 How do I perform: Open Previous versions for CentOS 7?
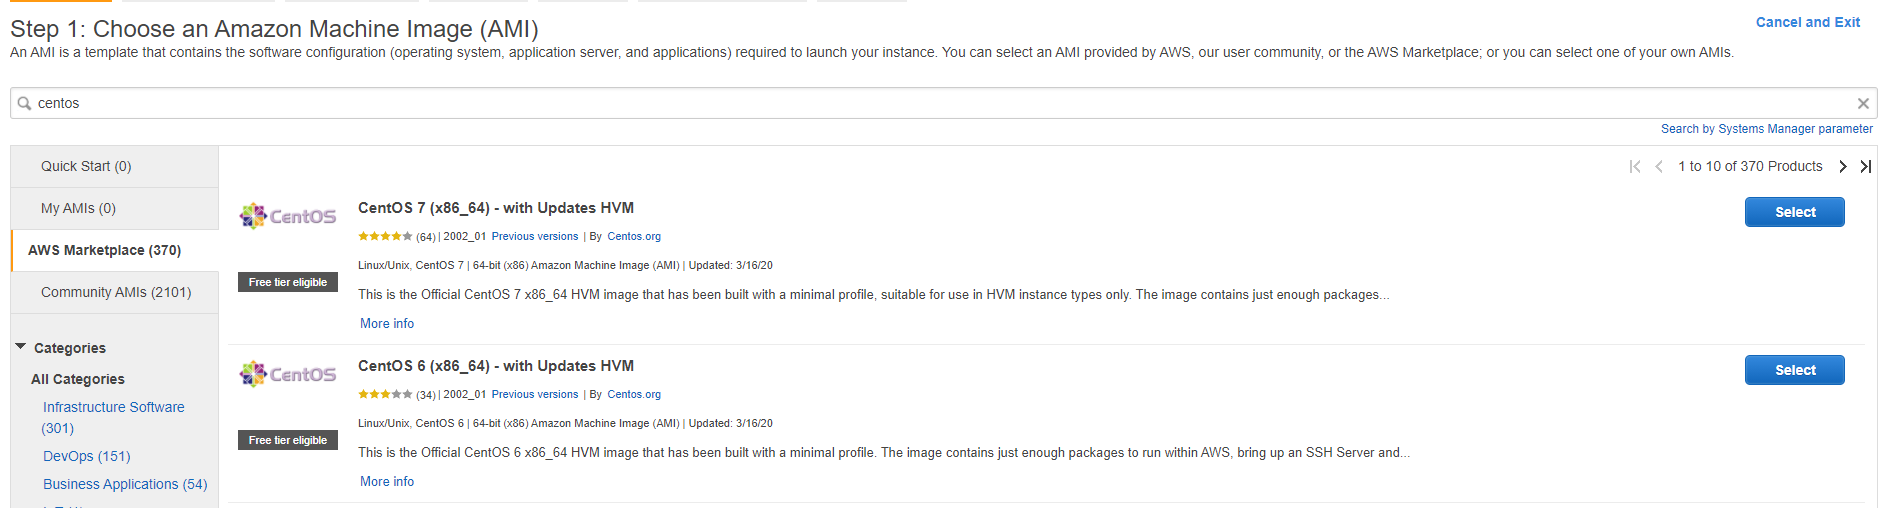click(535, 237)
